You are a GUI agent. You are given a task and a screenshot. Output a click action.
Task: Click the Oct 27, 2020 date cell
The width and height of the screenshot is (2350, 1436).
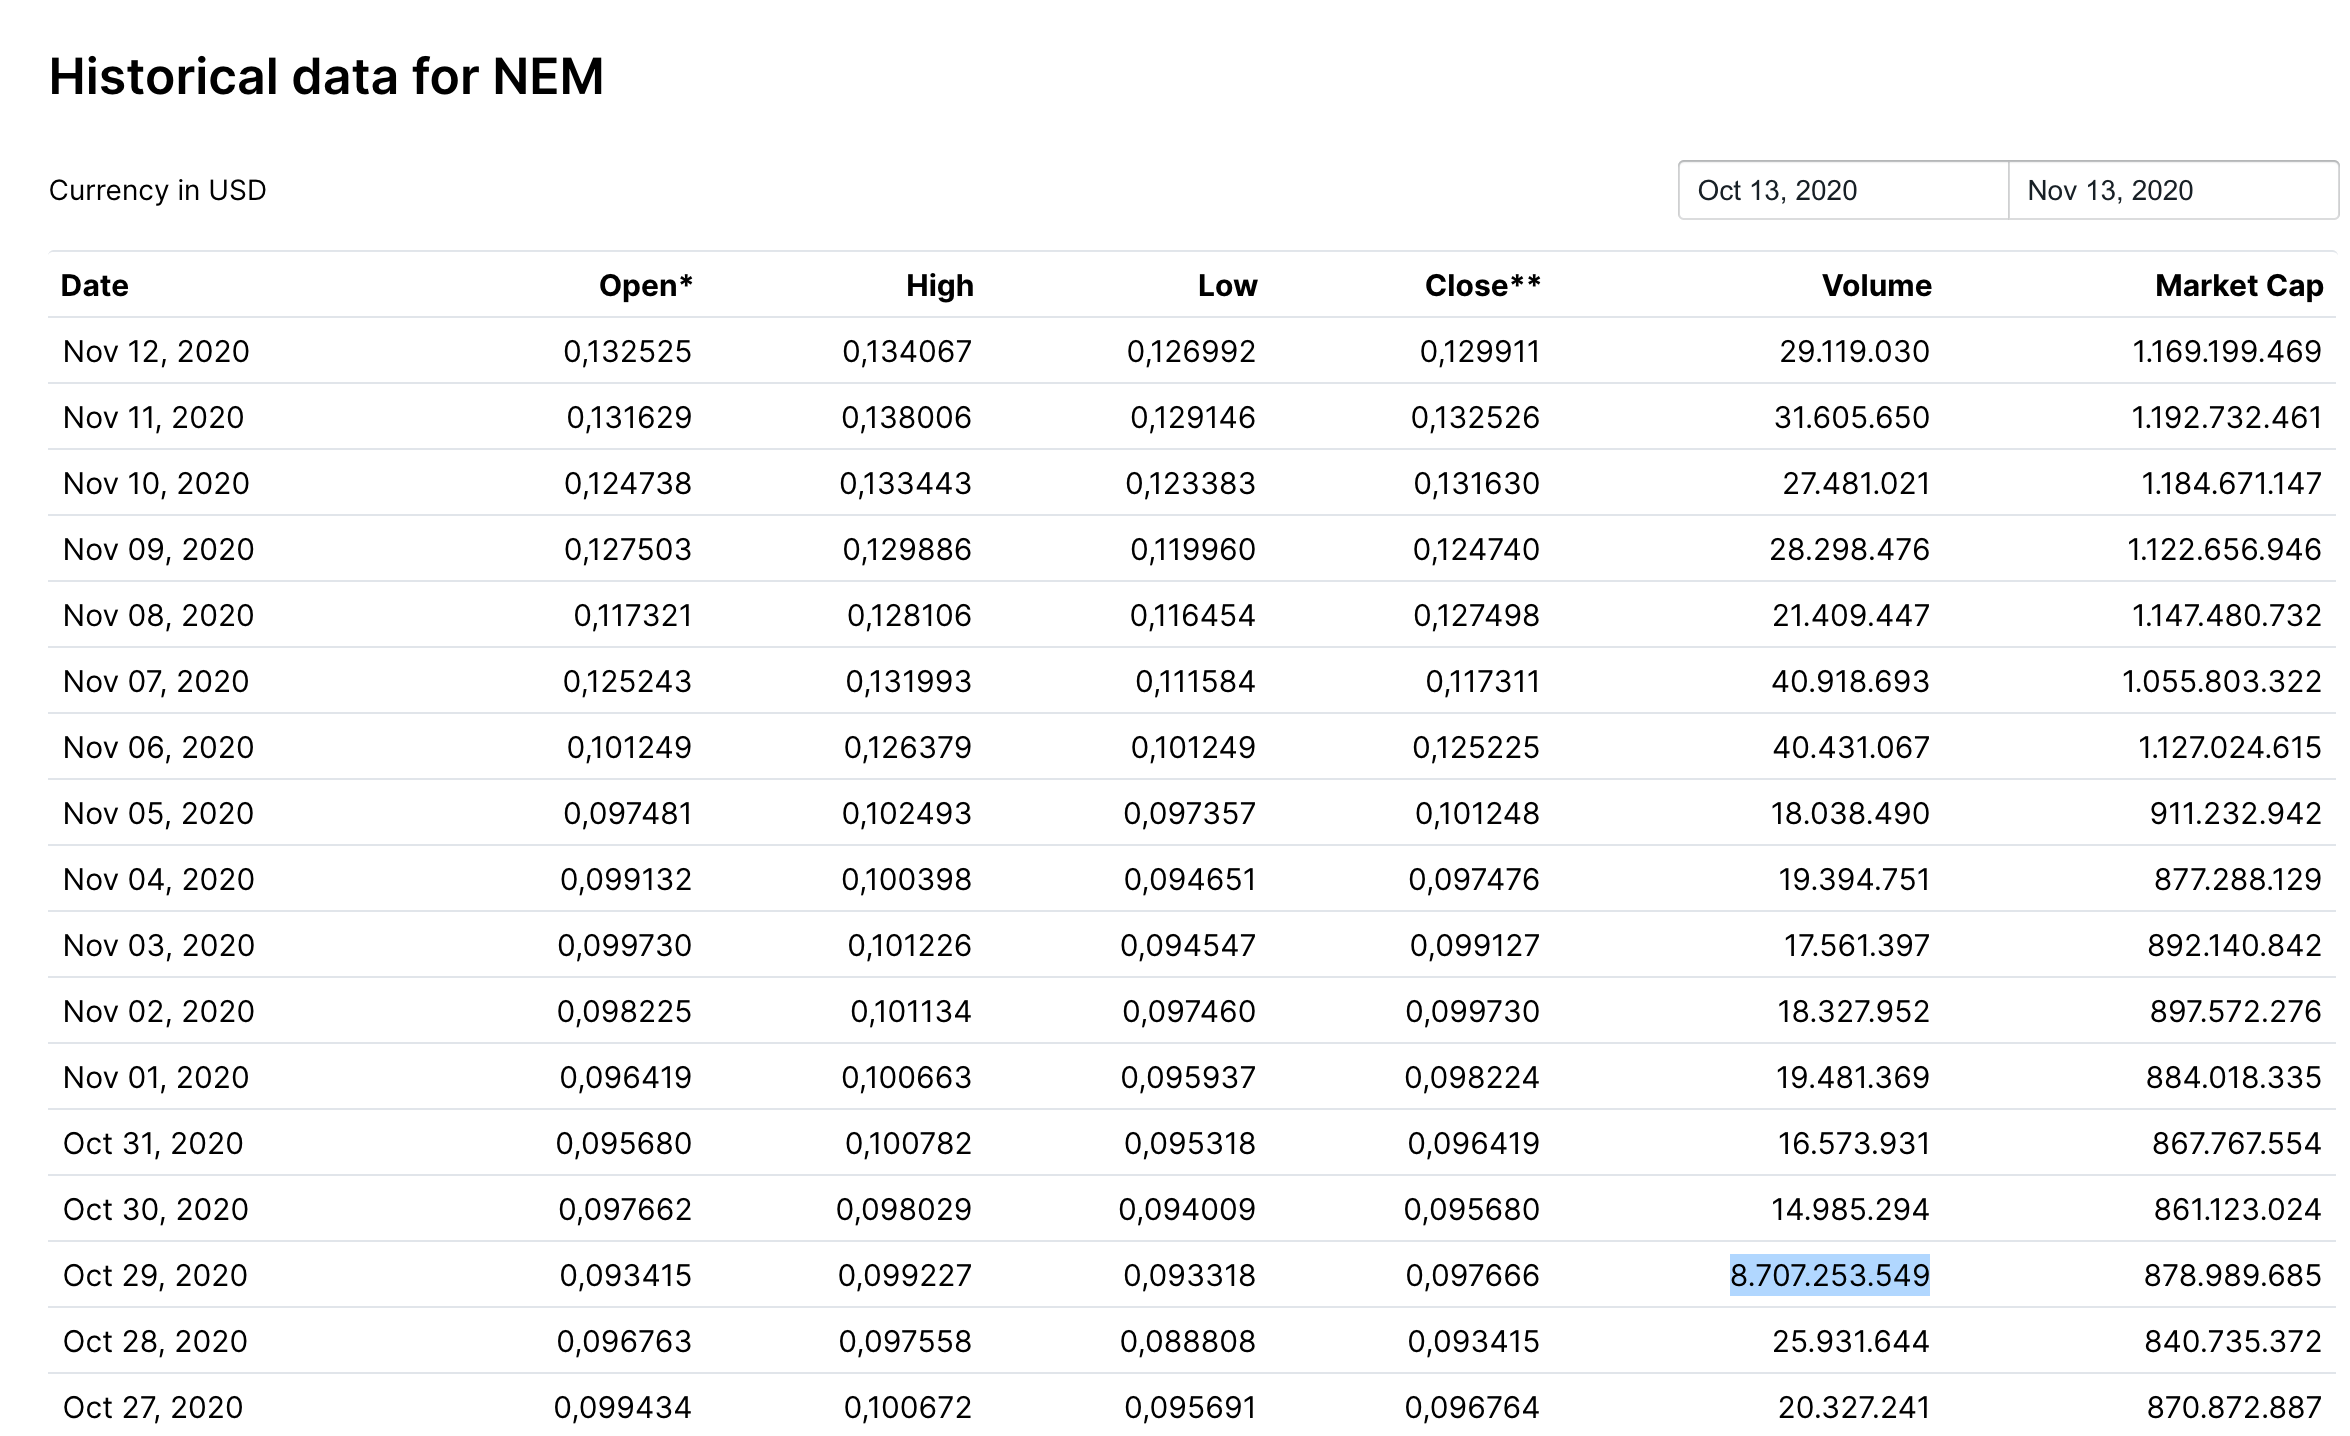[153, 1408]
